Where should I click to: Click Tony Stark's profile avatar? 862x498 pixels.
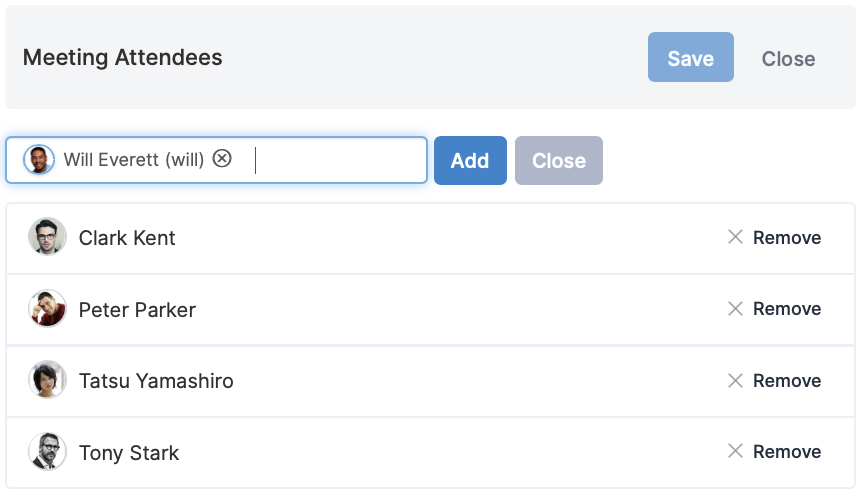(47, 451)
